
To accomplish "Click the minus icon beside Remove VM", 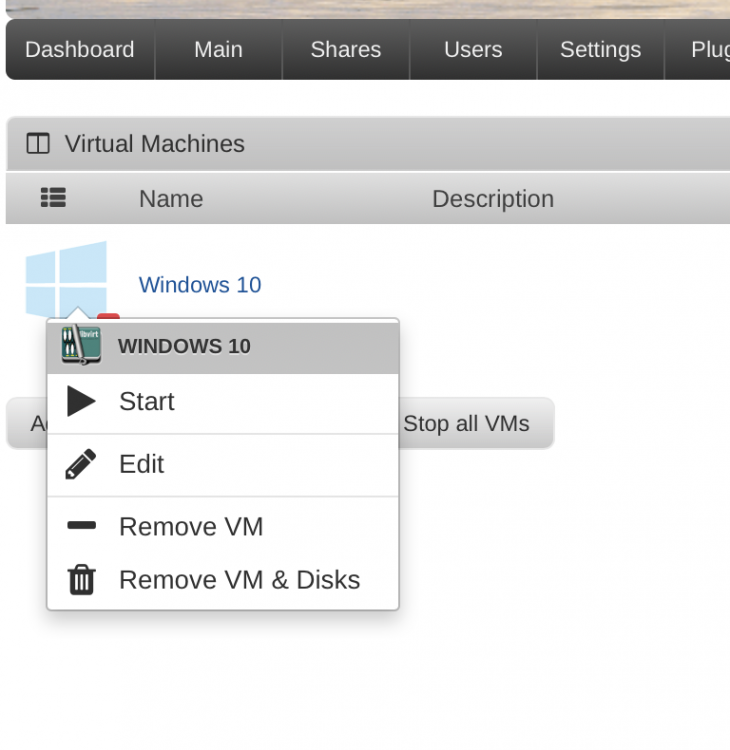I will pyautogui.click(x=82, y=526).
